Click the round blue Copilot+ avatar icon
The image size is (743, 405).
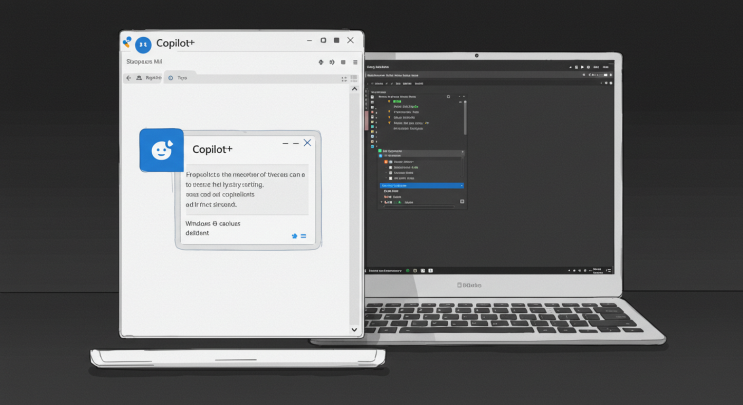(143, 45)
